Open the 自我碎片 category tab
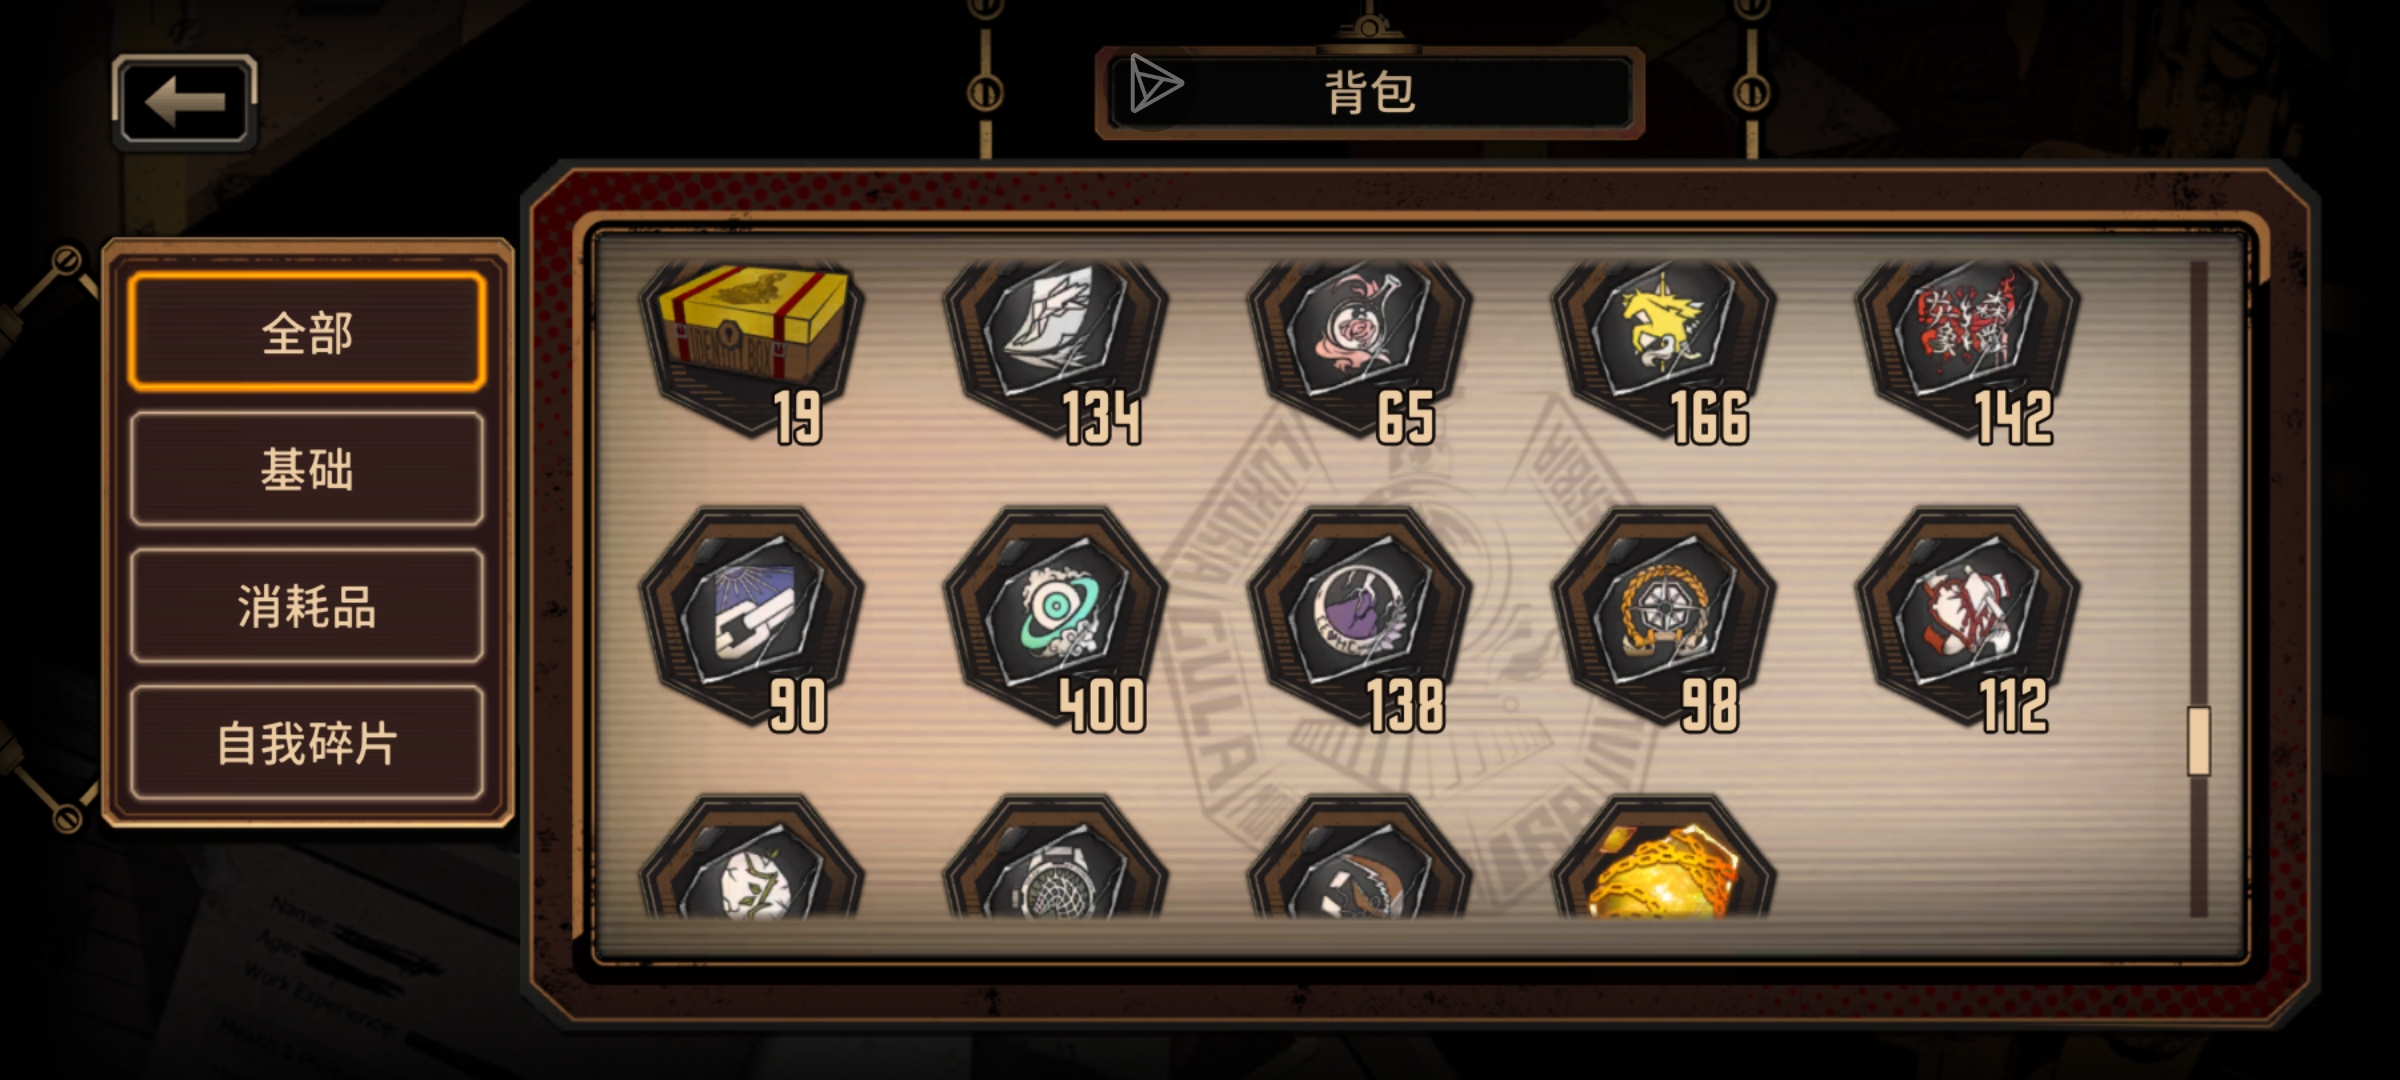Screen dimensions: 2400x1080 tap(307, 743)
